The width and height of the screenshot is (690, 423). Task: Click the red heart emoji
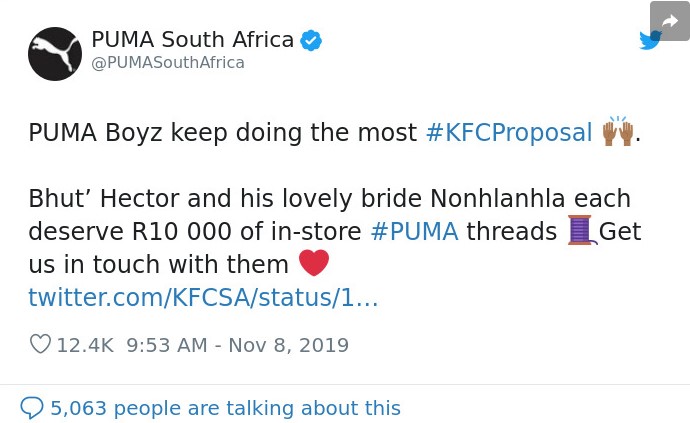tap(314, 263)
